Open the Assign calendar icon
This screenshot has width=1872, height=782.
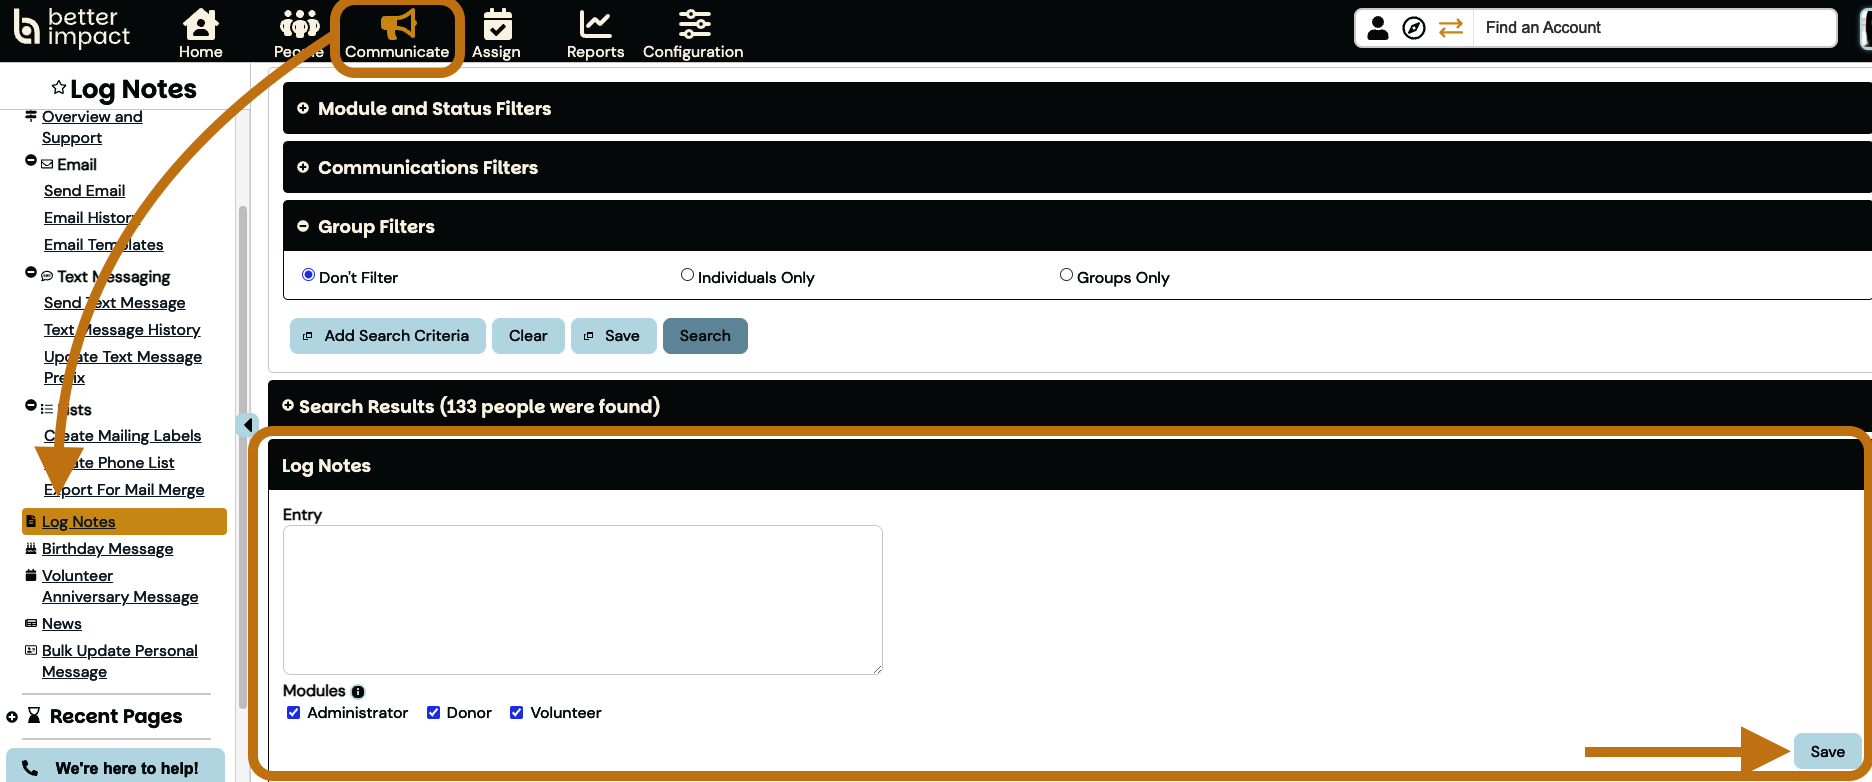pos(496,24)
